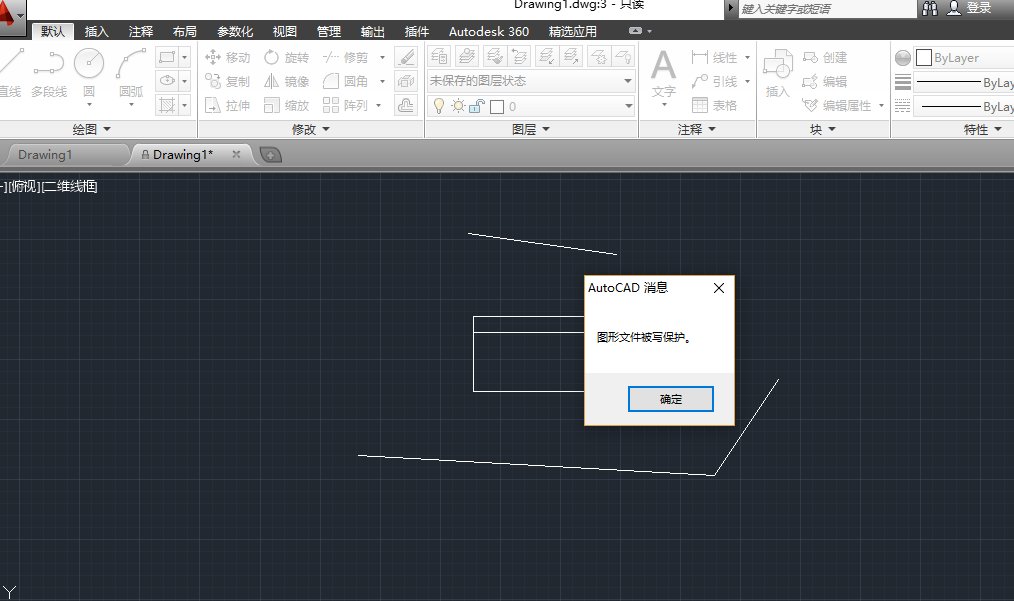Click the Table (表格) tool
Screen dimensions: 1014x601
tap(715, 105)
